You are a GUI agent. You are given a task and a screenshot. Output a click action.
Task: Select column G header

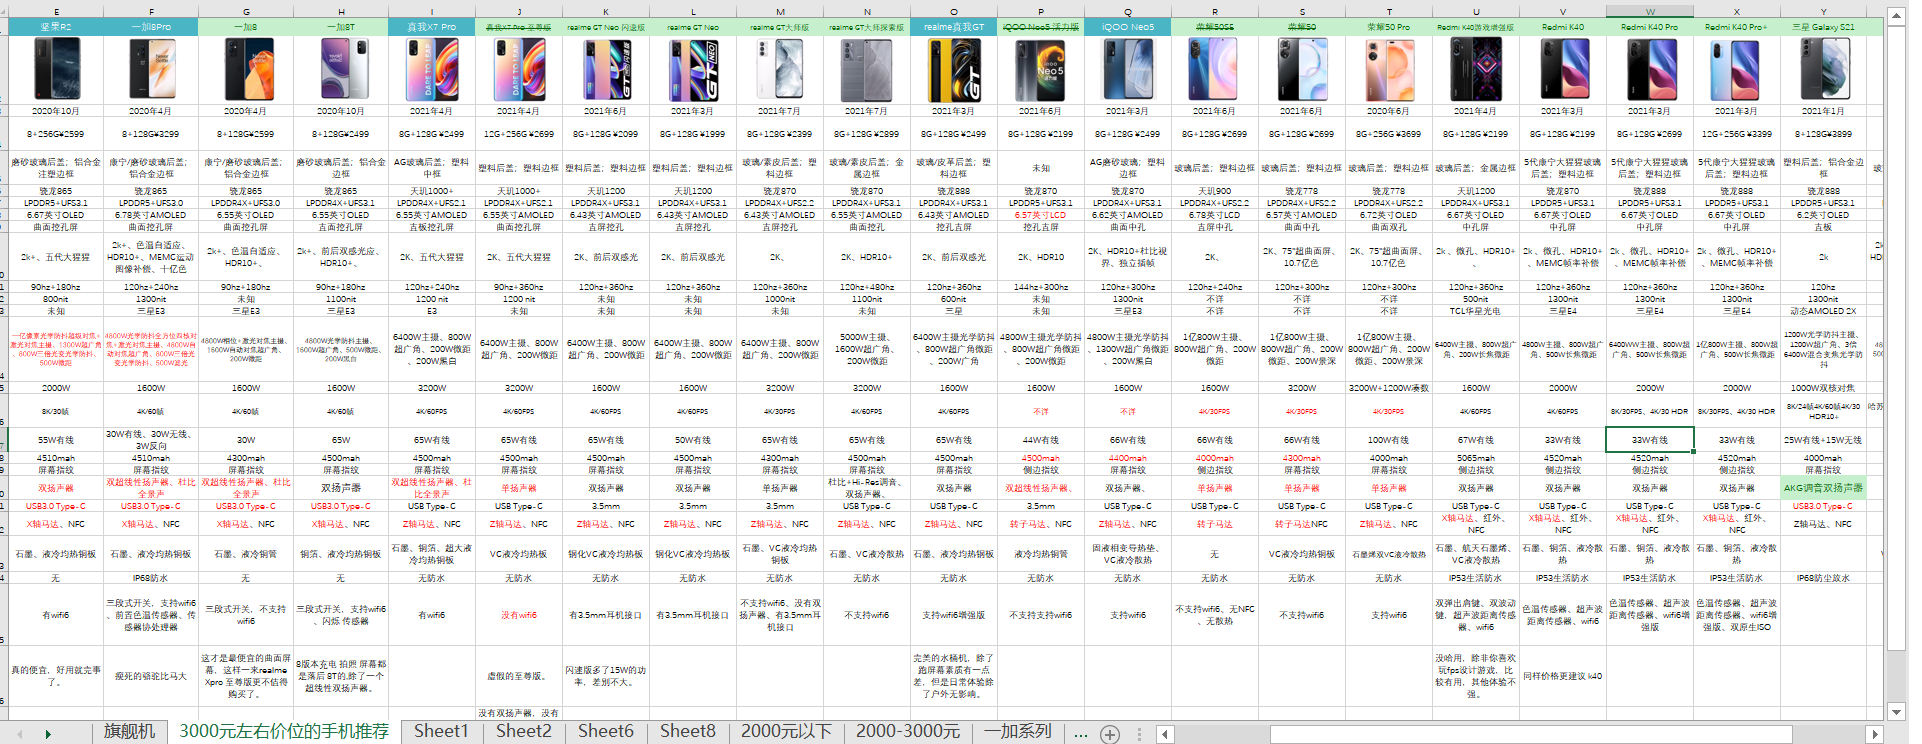click(245, 12)
